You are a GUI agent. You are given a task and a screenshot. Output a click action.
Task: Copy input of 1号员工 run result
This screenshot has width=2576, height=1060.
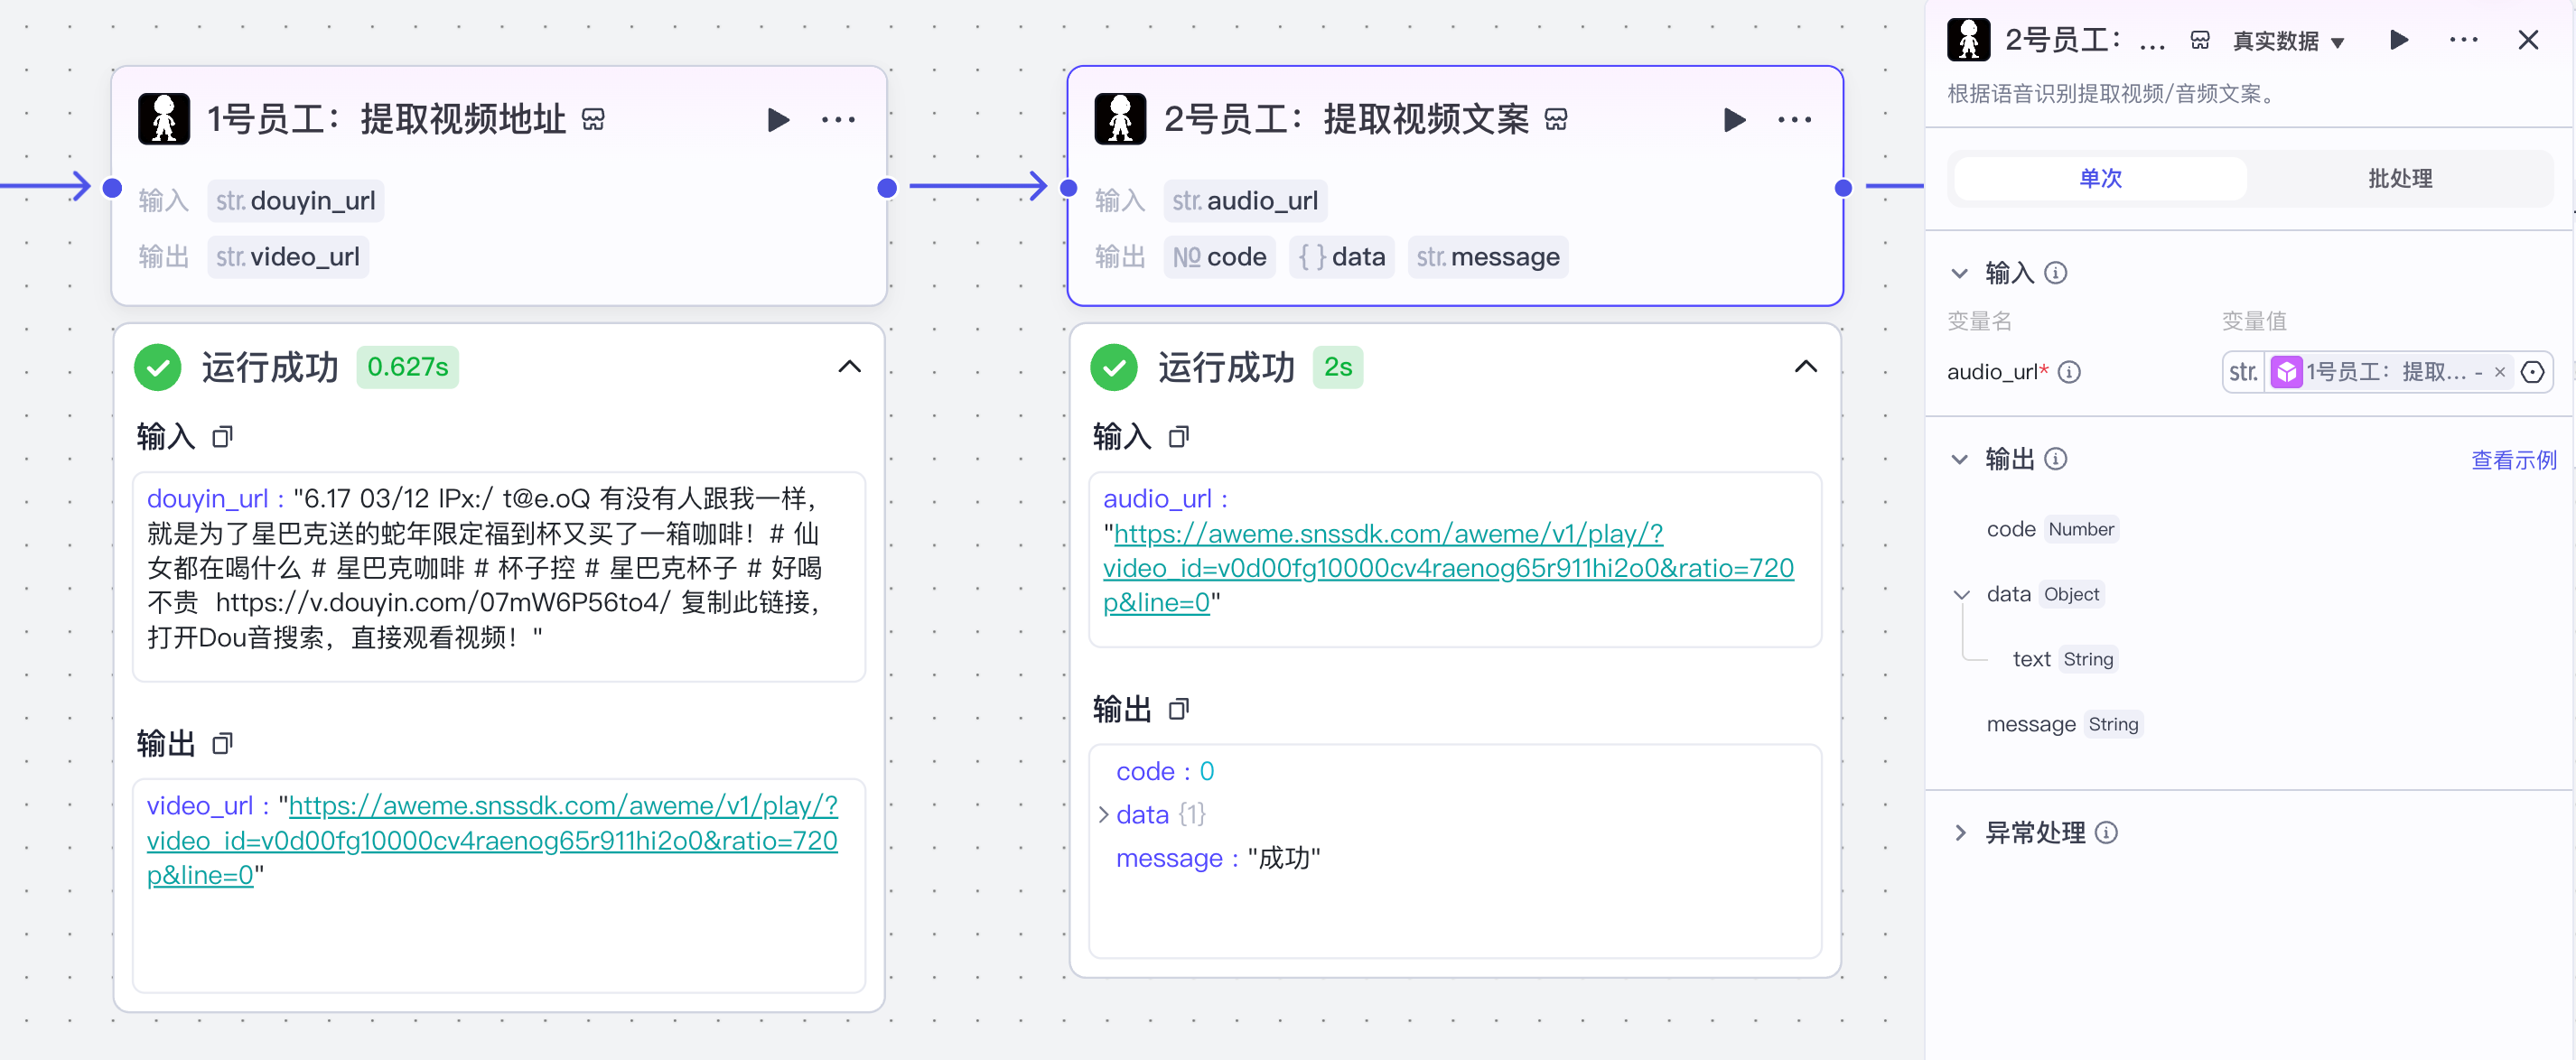[x=222, y=437]
